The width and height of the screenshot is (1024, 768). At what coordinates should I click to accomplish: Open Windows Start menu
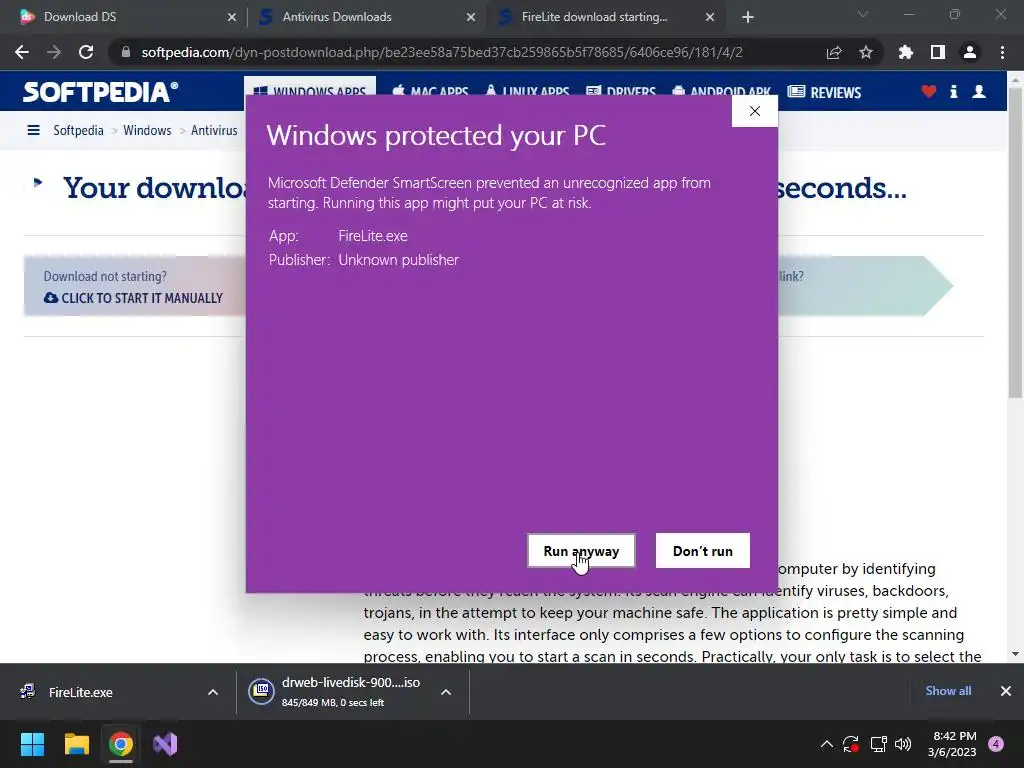(33, 744)
